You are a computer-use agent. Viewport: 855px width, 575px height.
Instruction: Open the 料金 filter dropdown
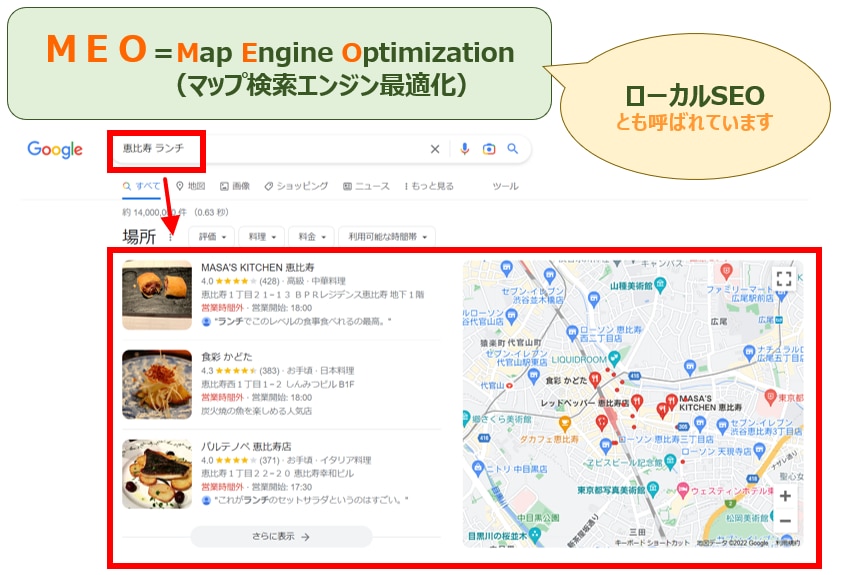pos(312,237)
